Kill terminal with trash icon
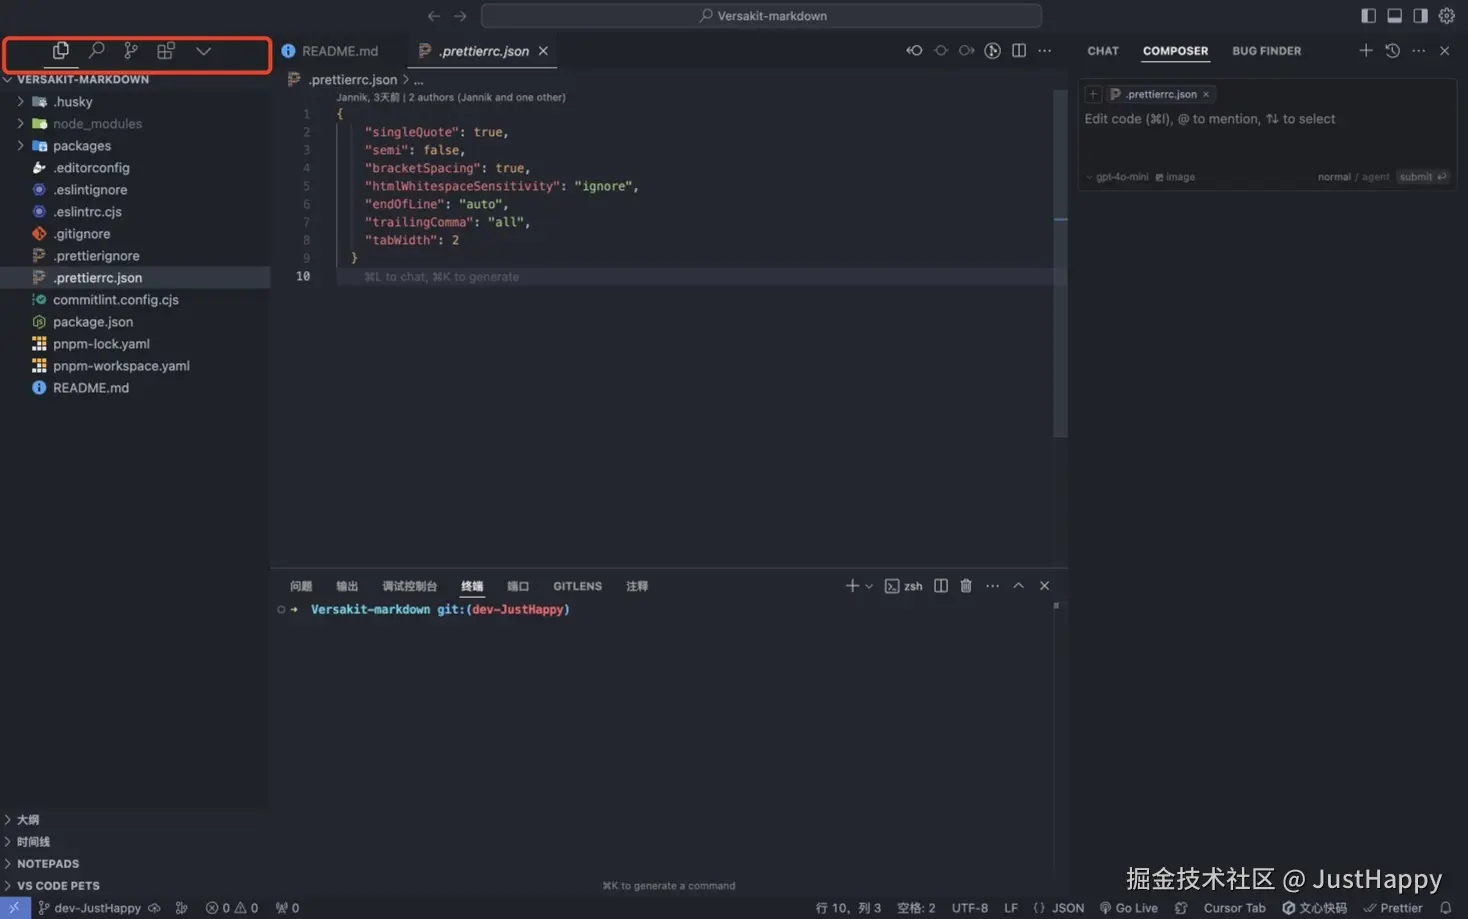This screenshot has height=919, width=1468. point(966,586)
